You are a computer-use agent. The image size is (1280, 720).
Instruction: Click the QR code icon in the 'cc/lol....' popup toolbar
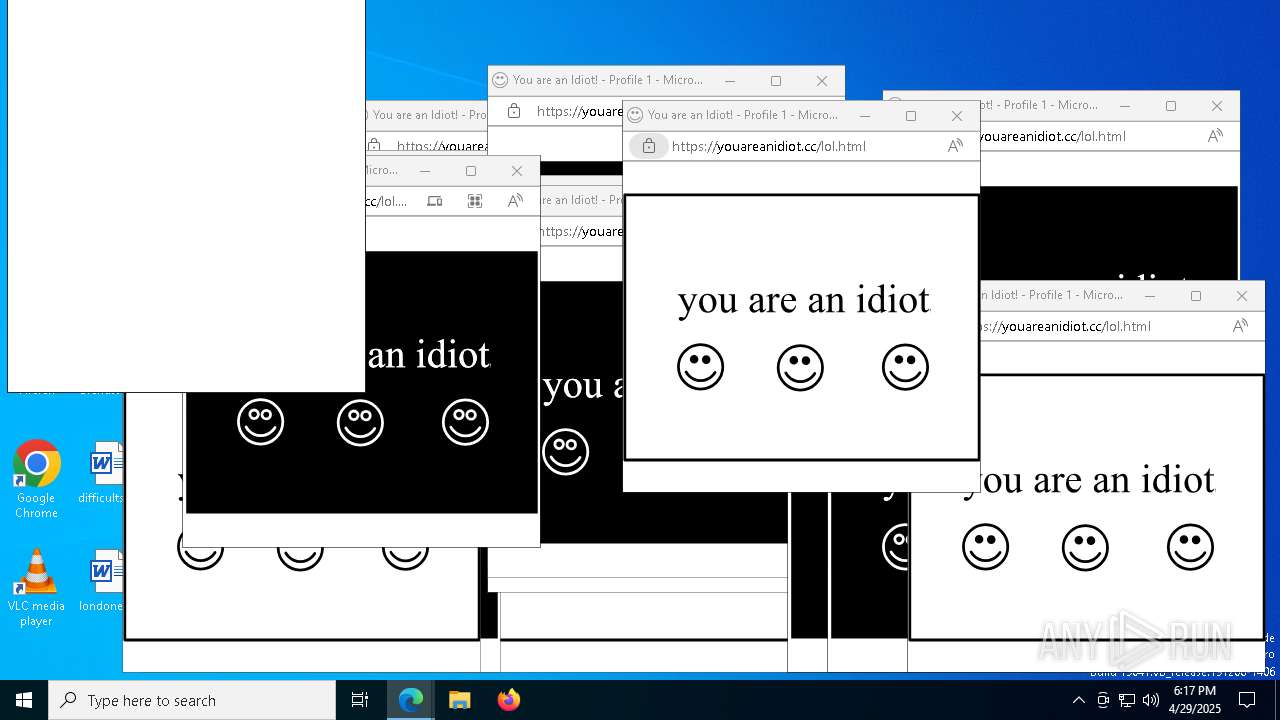point(475,201)
